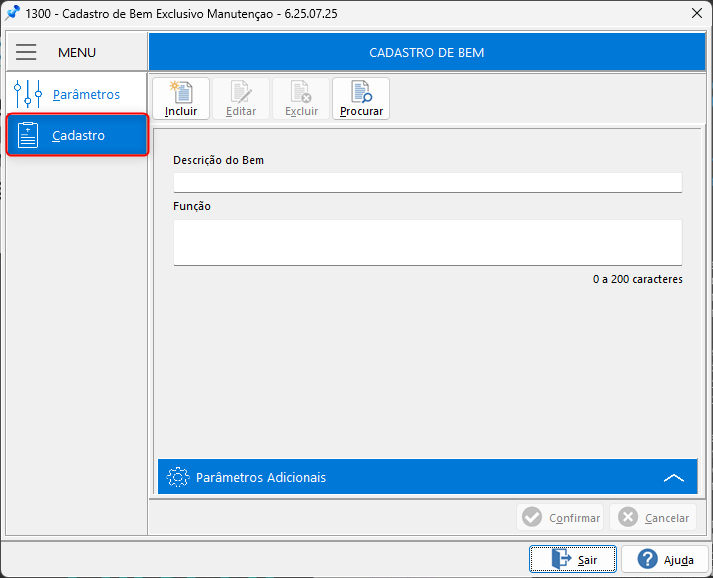This screenshot has width=713, height=578.
Task: Close the Cadastro de Bem window
Action: tap(697, 13)
